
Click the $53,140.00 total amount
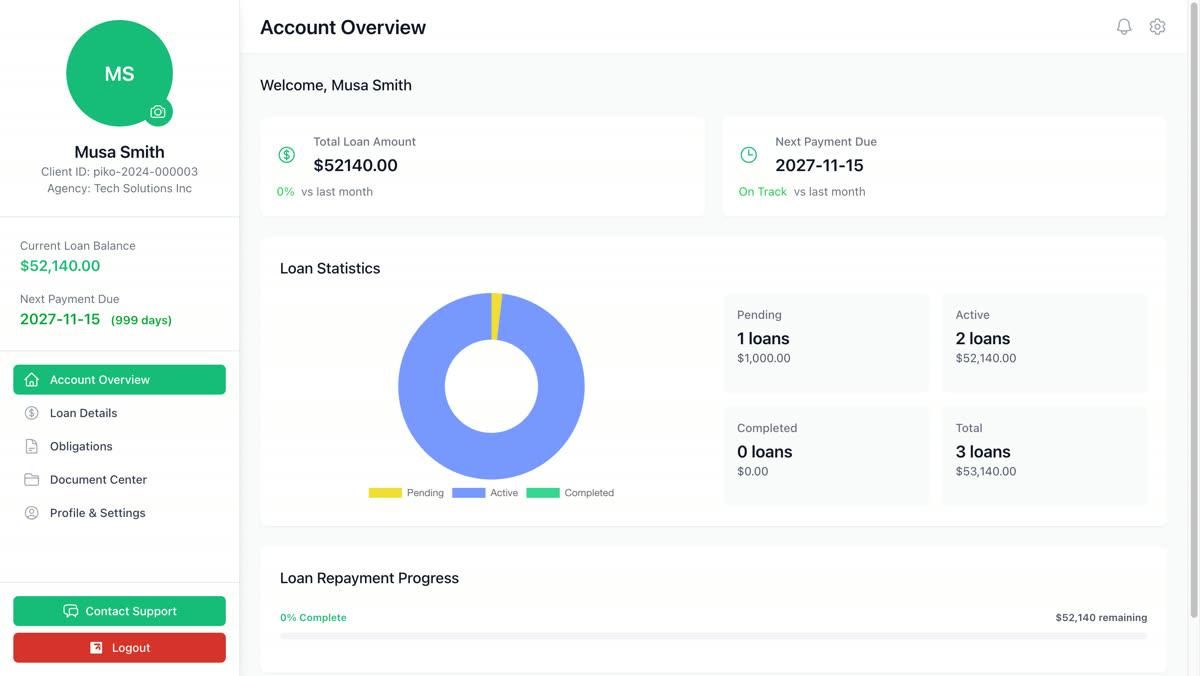pyautogui.click(x=986, y=471)
